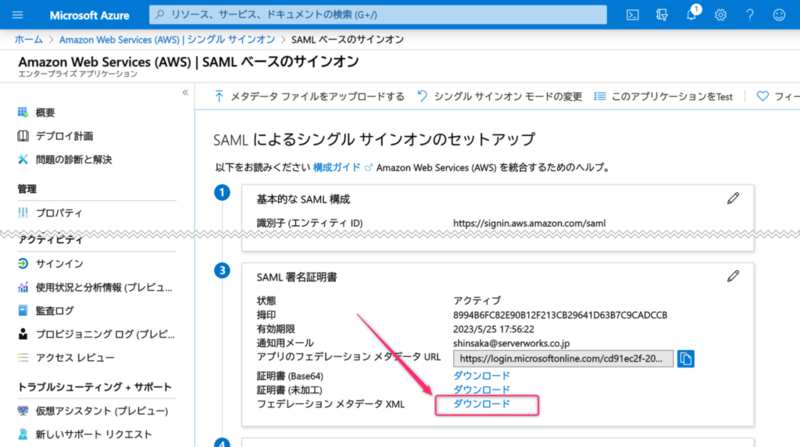The width and height of the screenshot is (800, 447).
Task: Click the thumbprint value 8994B6FC82E90B12F213CB29641D63B7C9CADCCB
Action: pos(560,315)
